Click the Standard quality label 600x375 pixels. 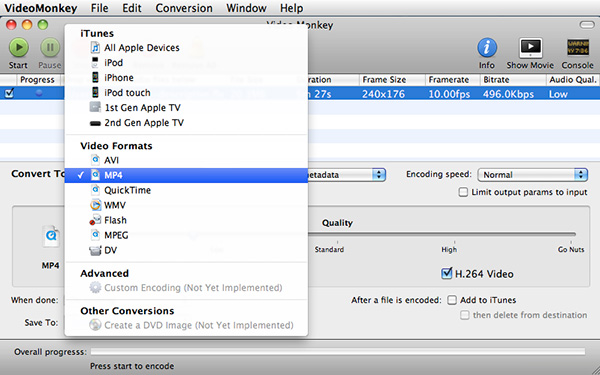(x=329, y=249)
